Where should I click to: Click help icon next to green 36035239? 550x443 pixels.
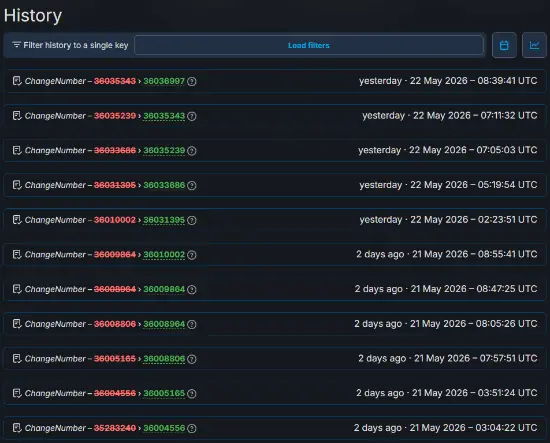click(x=192, y=151)
